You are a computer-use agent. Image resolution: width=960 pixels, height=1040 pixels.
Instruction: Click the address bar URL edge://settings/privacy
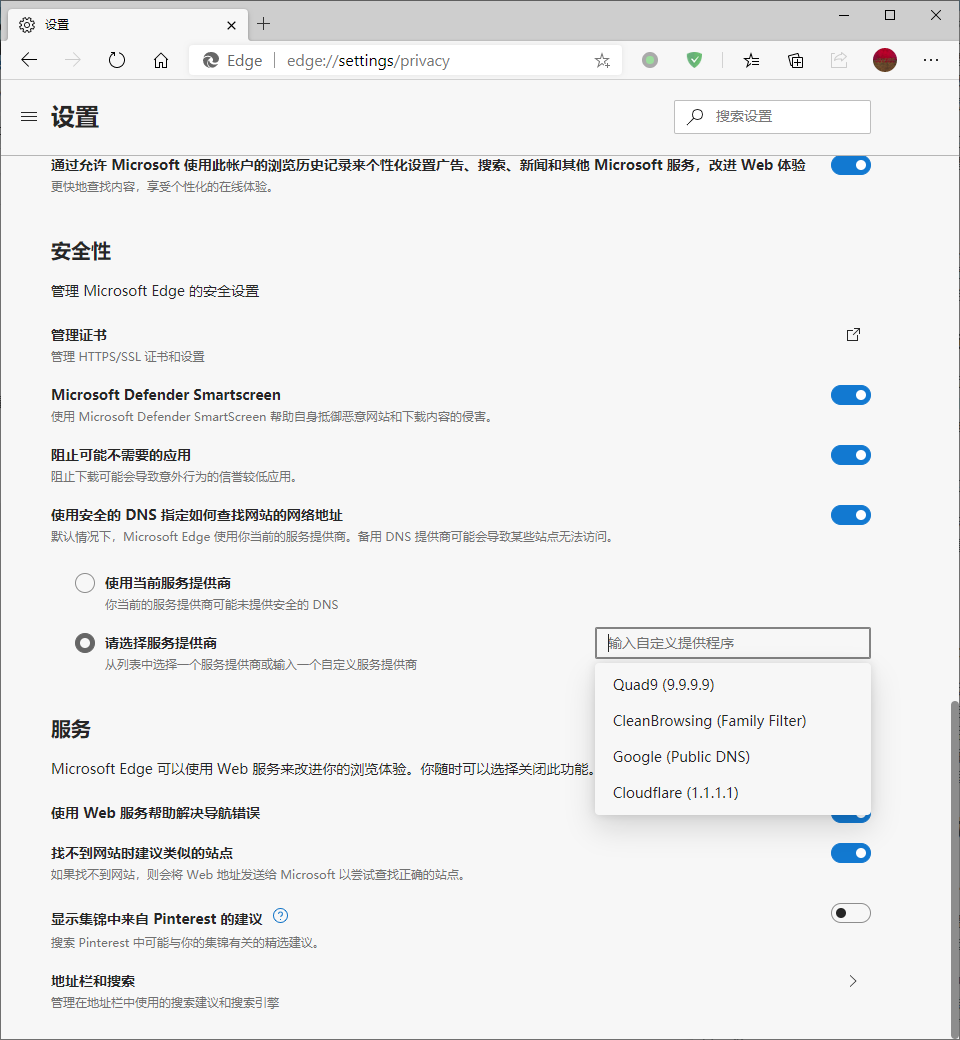368,61
